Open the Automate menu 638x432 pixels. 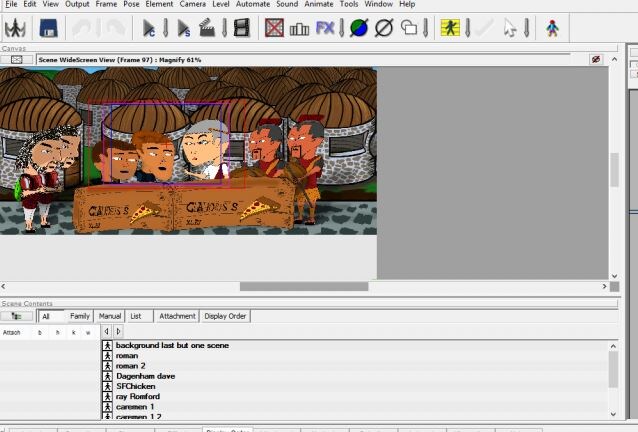(x=253, y=4)
